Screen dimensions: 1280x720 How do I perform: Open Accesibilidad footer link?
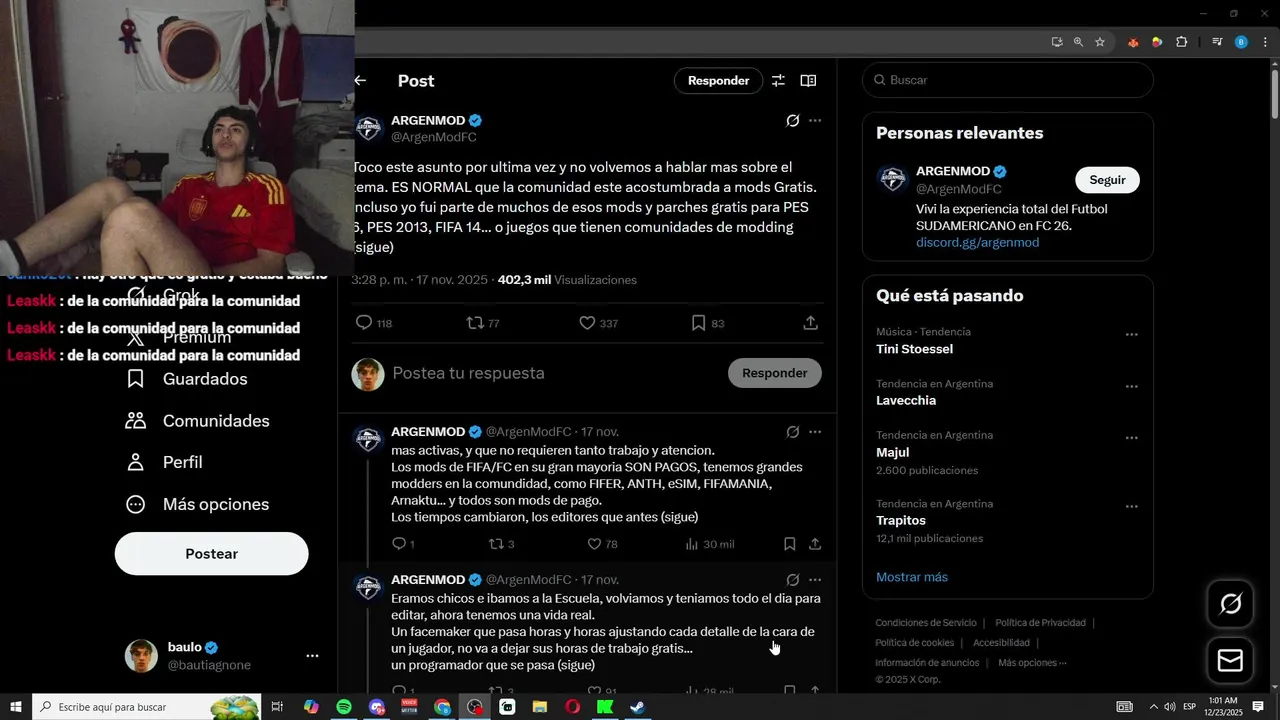click(x=1001, y=643)
